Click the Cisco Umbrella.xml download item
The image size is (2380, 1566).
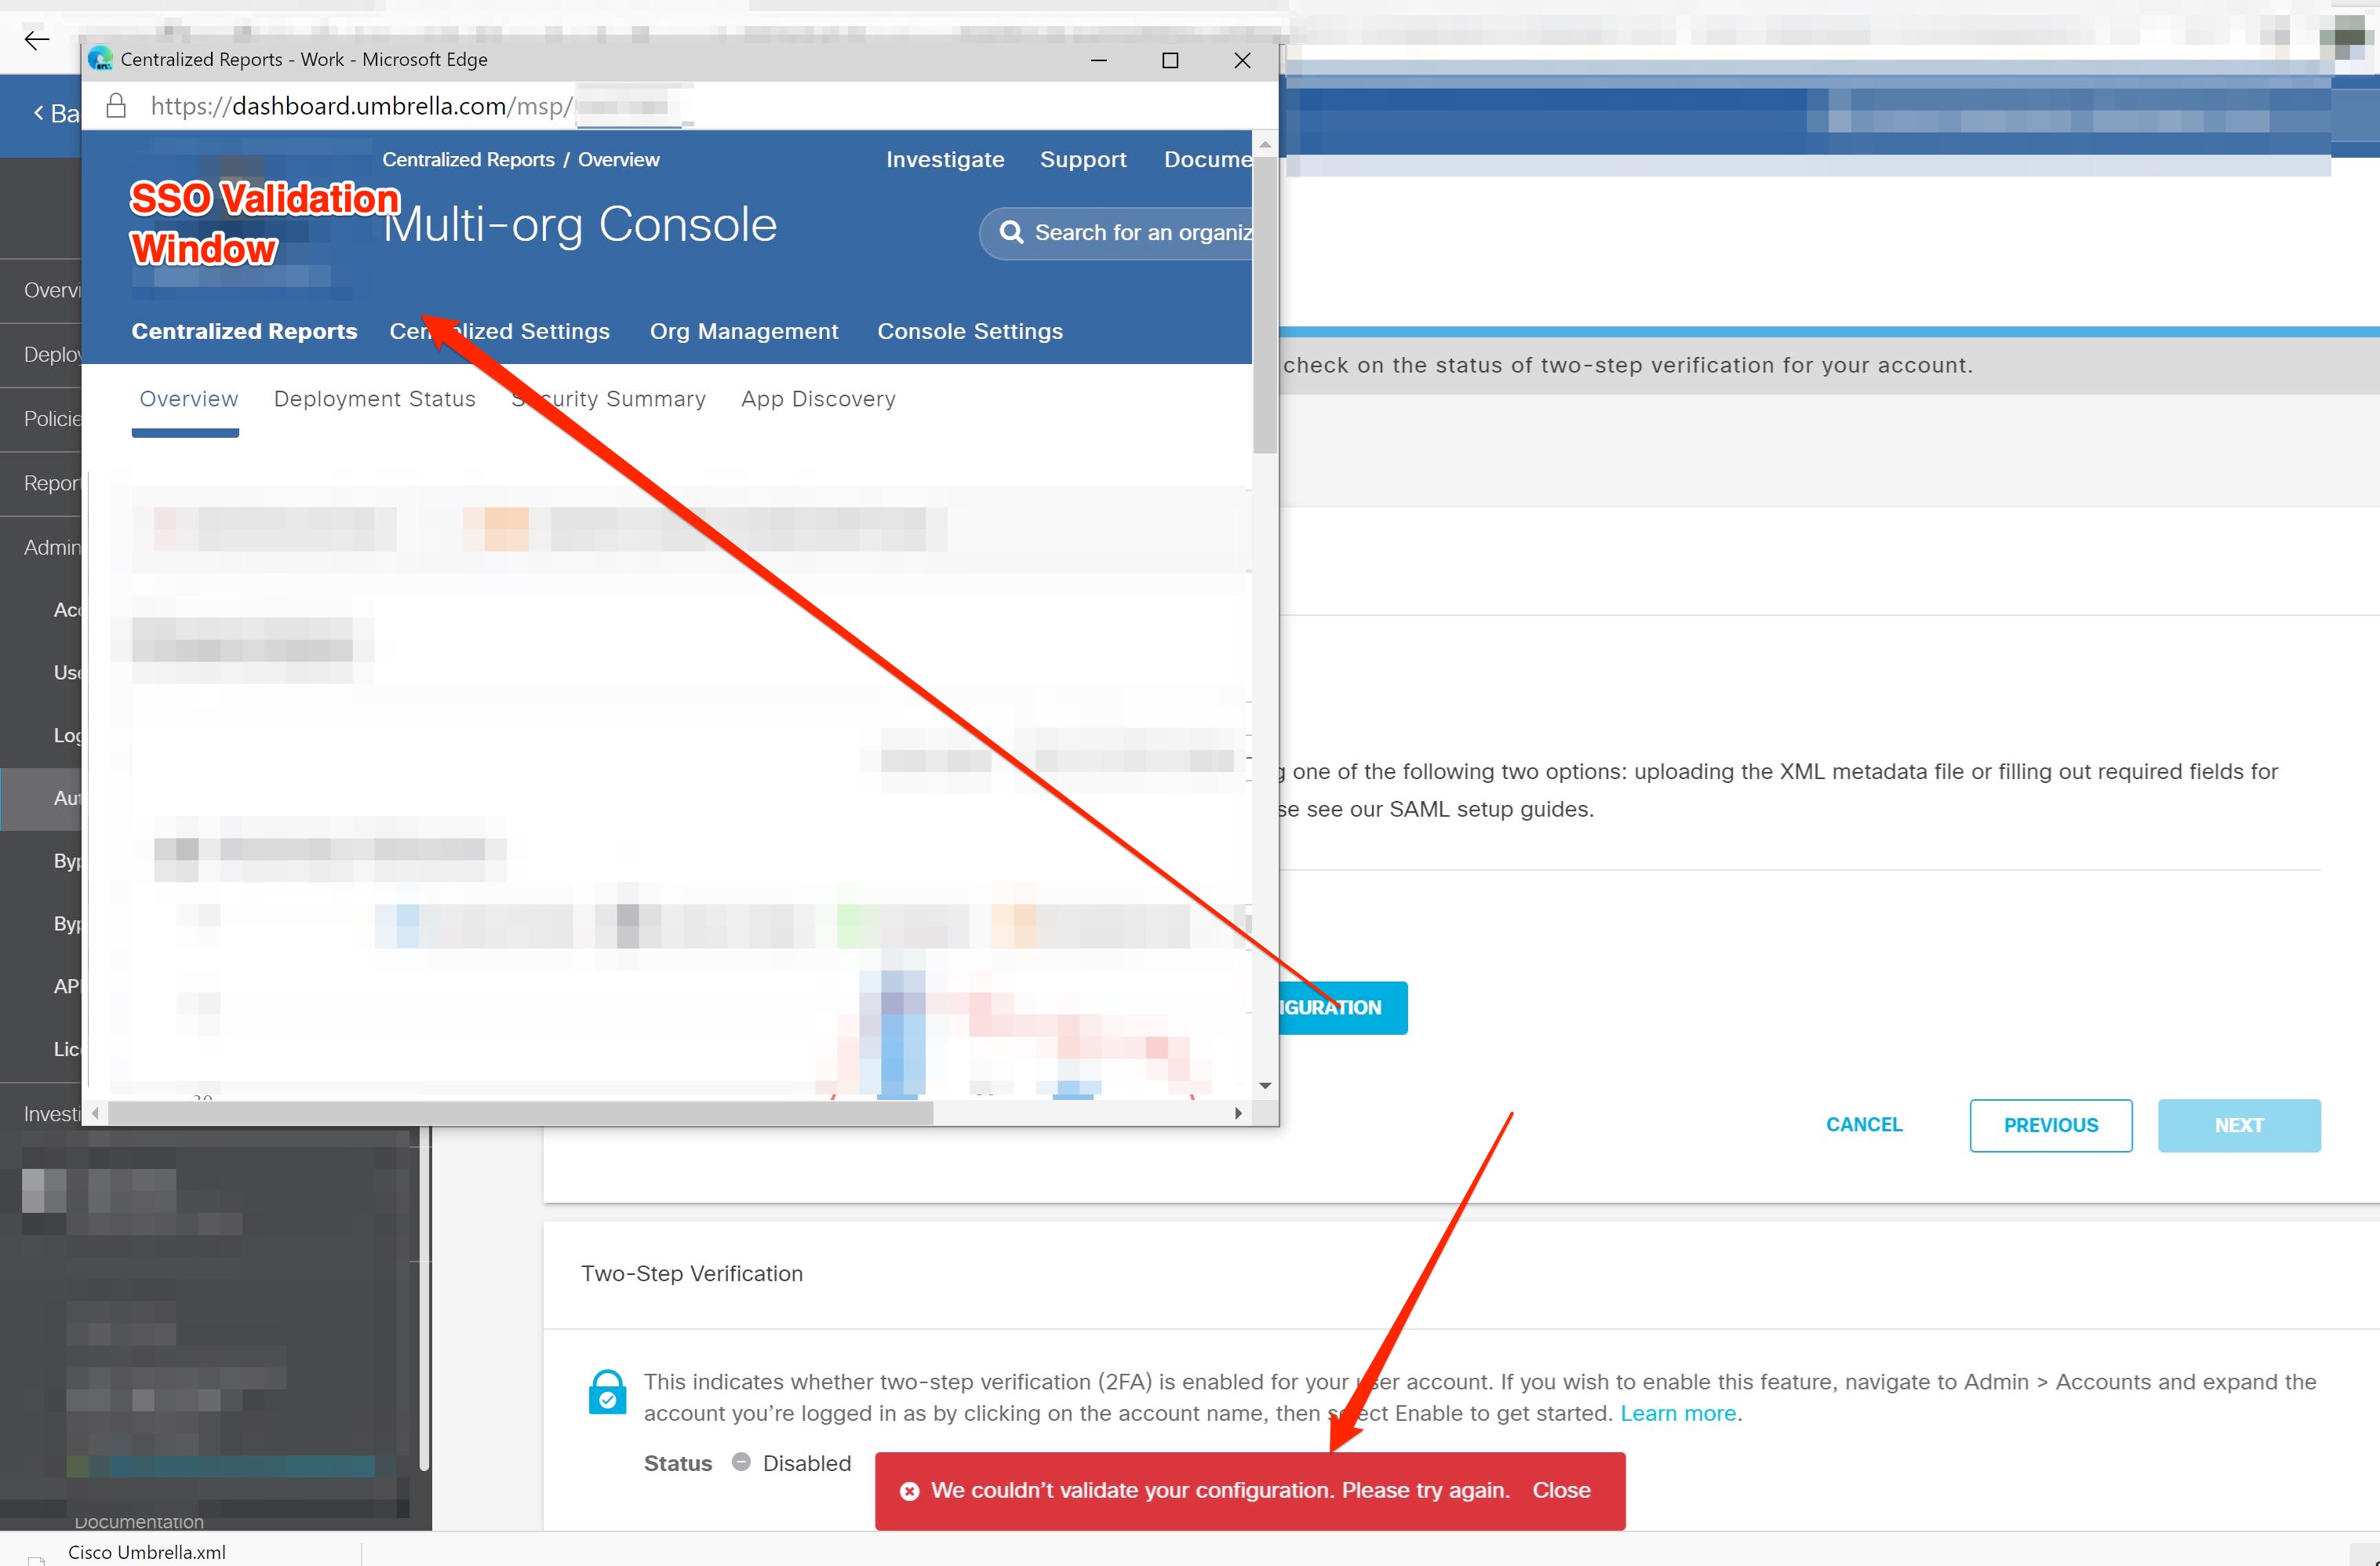(147, 1552)
